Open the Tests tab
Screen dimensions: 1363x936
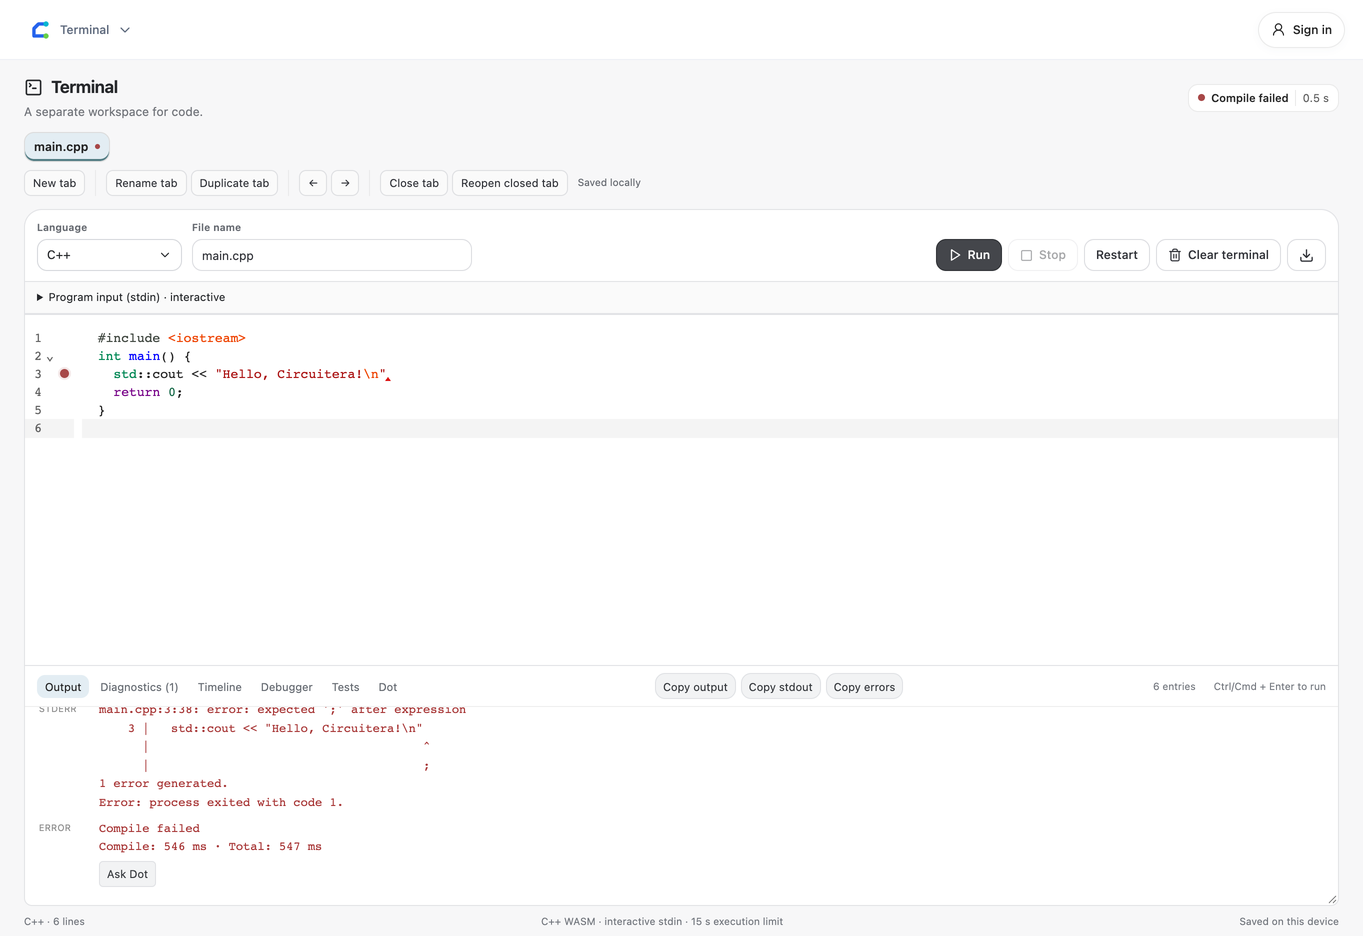coord(346,687)
